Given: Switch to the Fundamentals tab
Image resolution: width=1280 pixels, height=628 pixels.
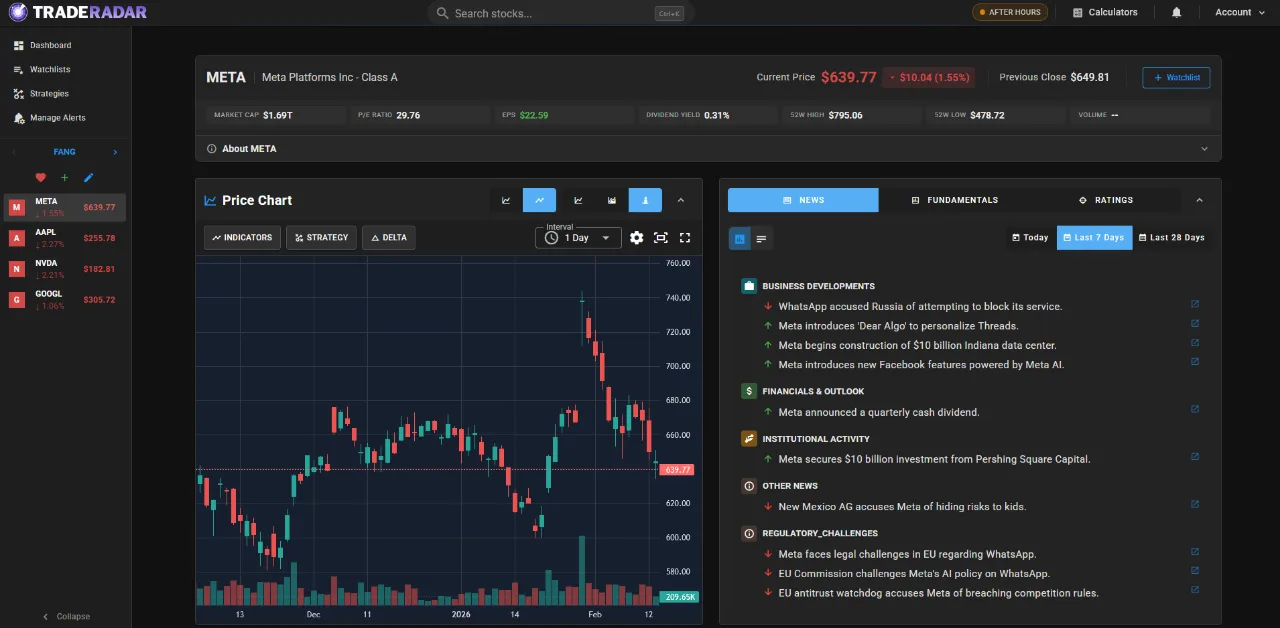Looking at the screenshot, I should [954, 200].
